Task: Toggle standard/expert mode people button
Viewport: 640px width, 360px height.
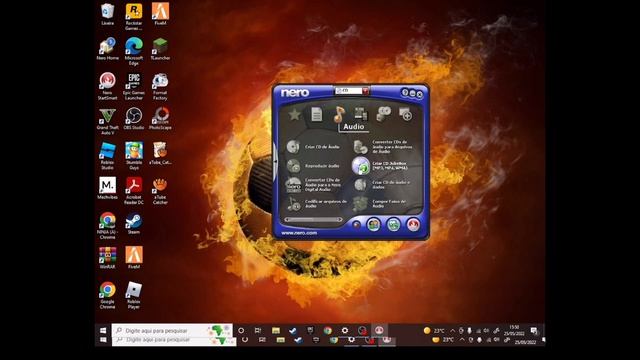Action: pos(373,224)
